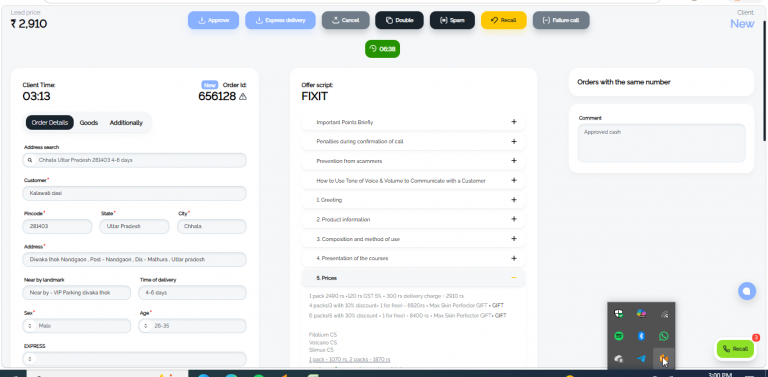
Task: Click the City field Chhata
Action: 212,226
